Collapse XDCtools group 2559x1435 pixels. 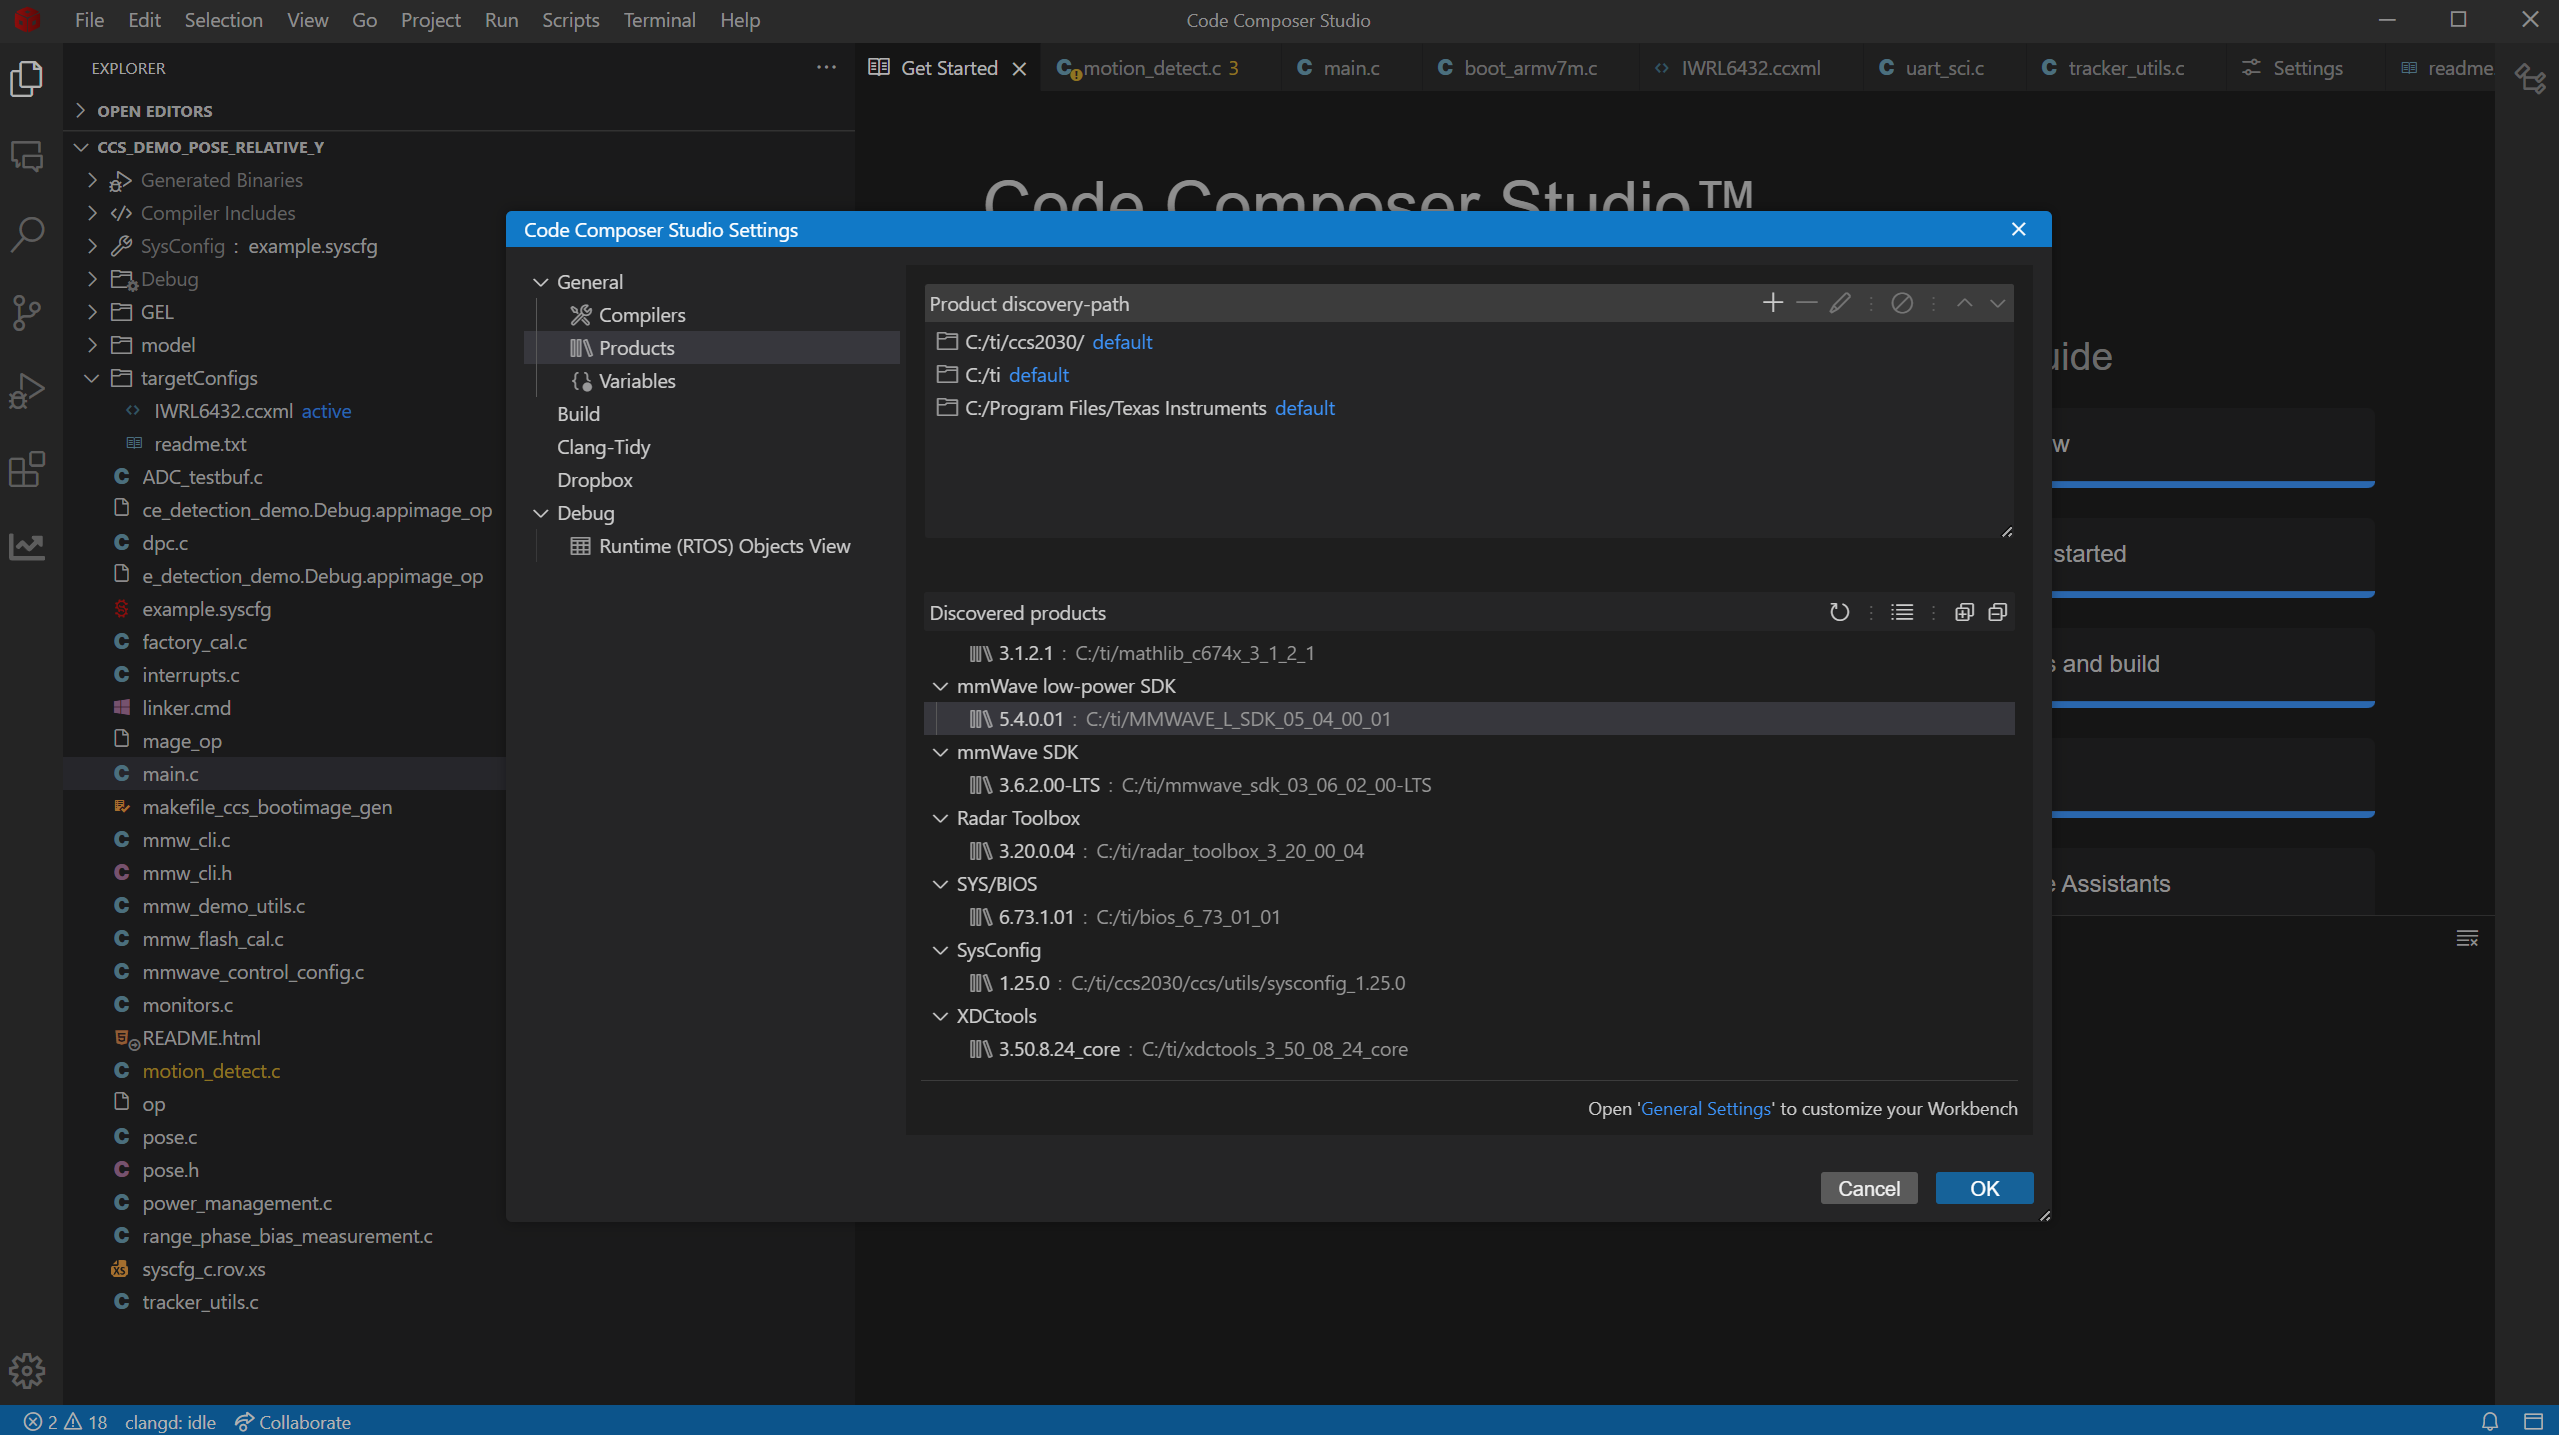(x=940, y=1016)
